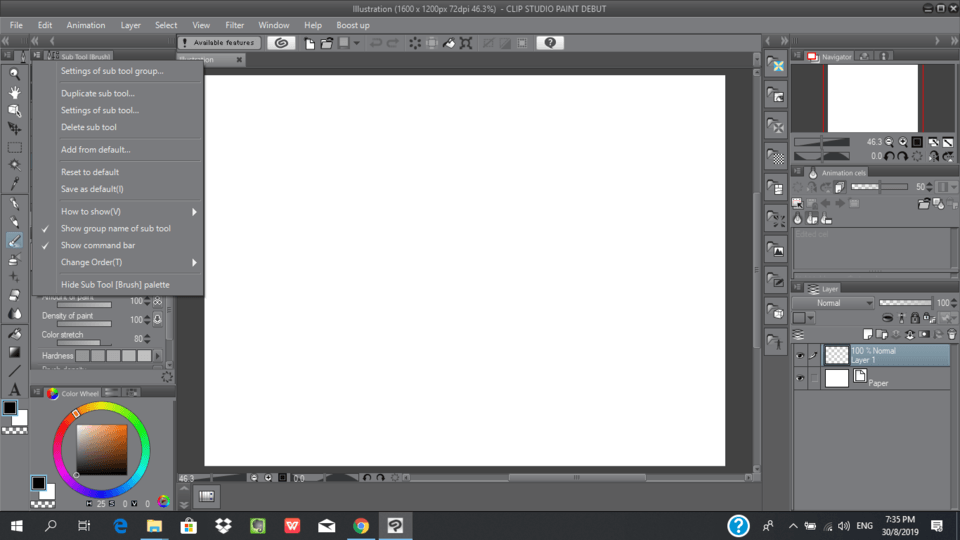Toggle Show command bar option

pyautogui.click(x=98, y=245)
